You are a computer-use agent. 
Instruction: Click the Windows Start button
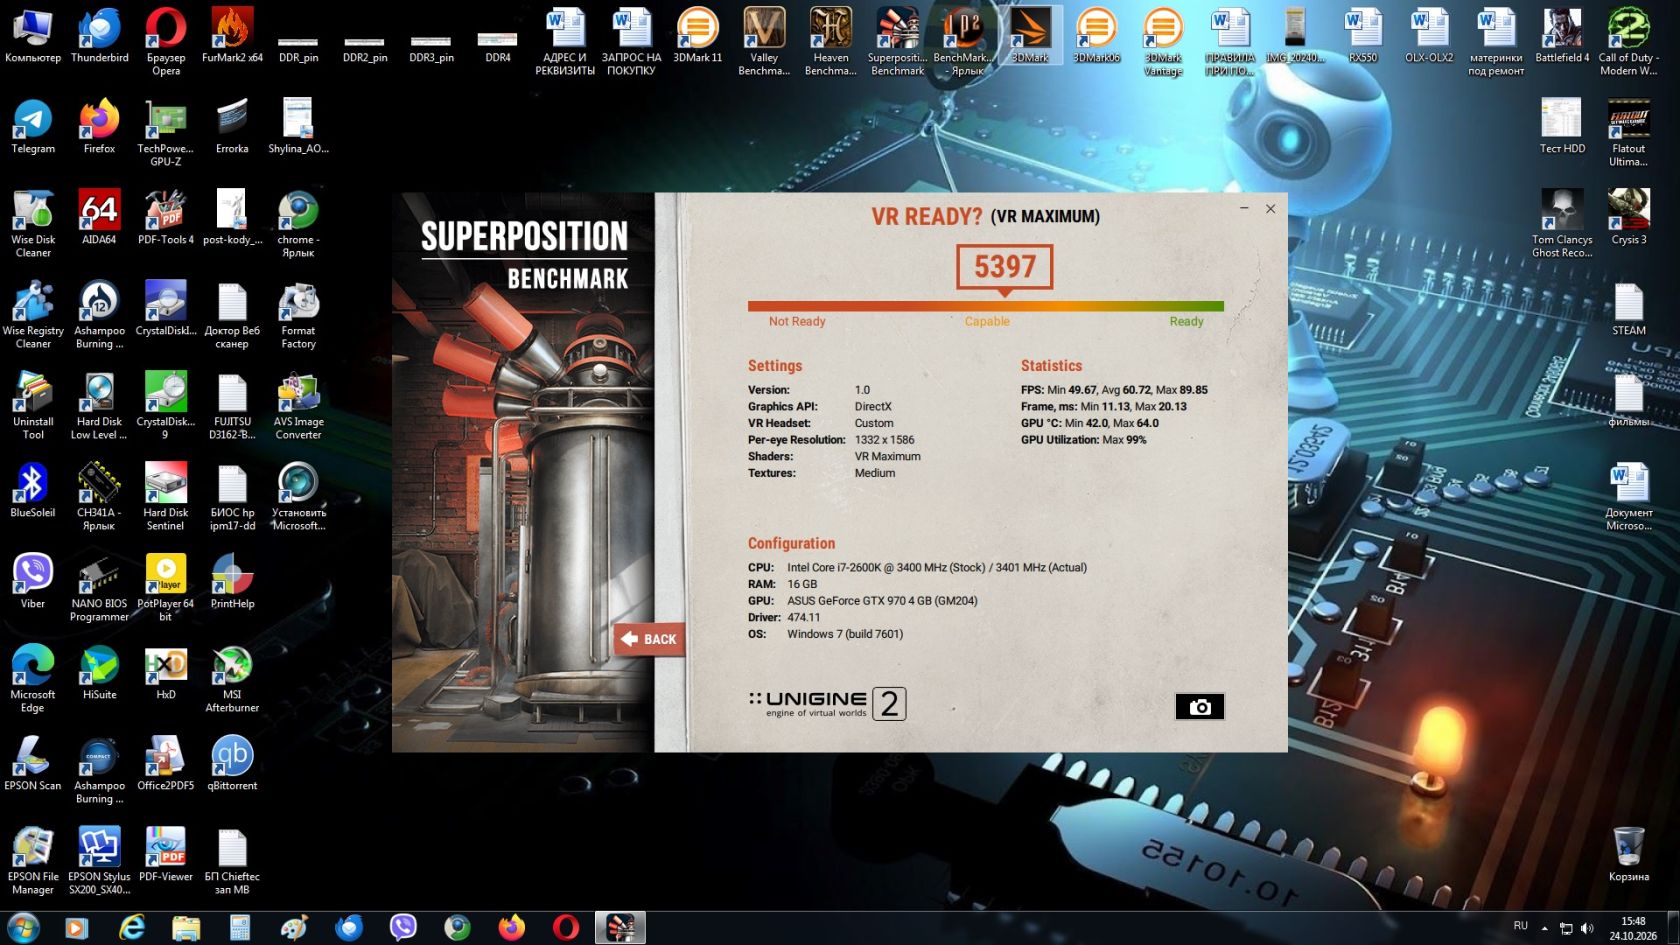(23, 927)
